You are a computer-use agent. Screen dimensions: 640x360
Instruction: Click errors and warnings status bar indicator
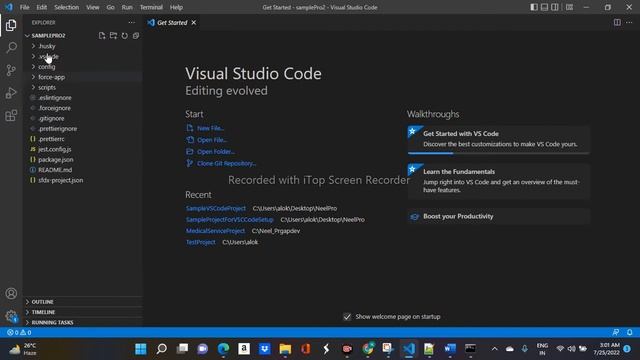19,333
